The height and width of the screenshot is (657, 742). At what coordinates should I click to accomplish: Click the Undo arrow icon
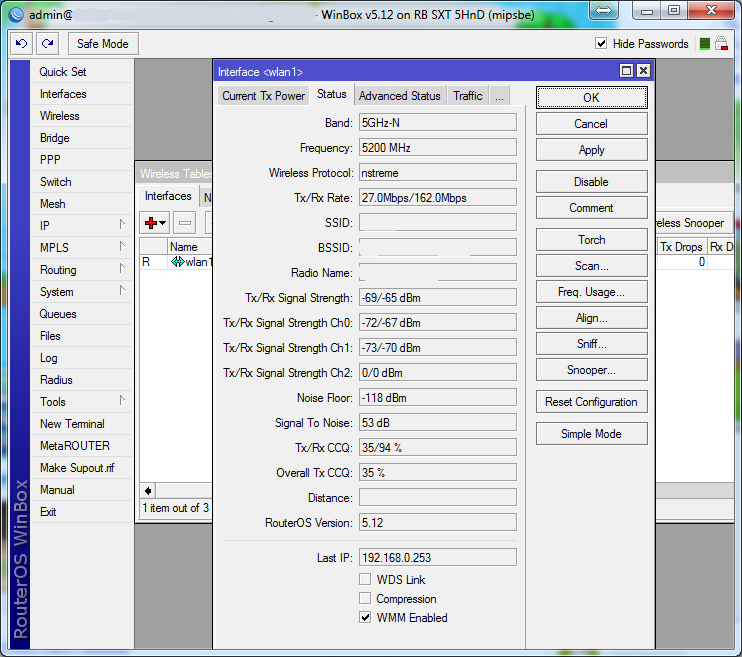point(21,44)
